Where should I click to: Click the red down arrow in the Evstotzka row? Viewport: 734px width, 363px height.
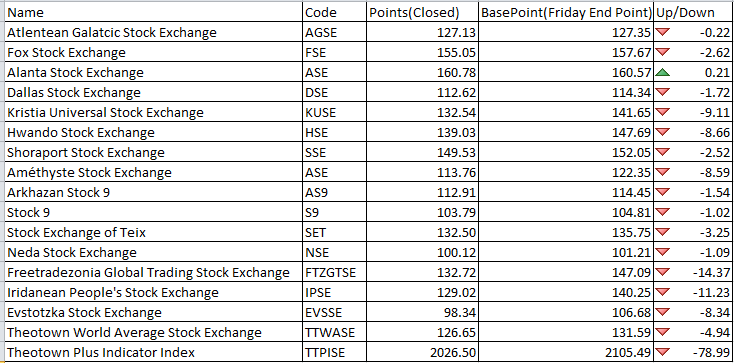point(663,312)
